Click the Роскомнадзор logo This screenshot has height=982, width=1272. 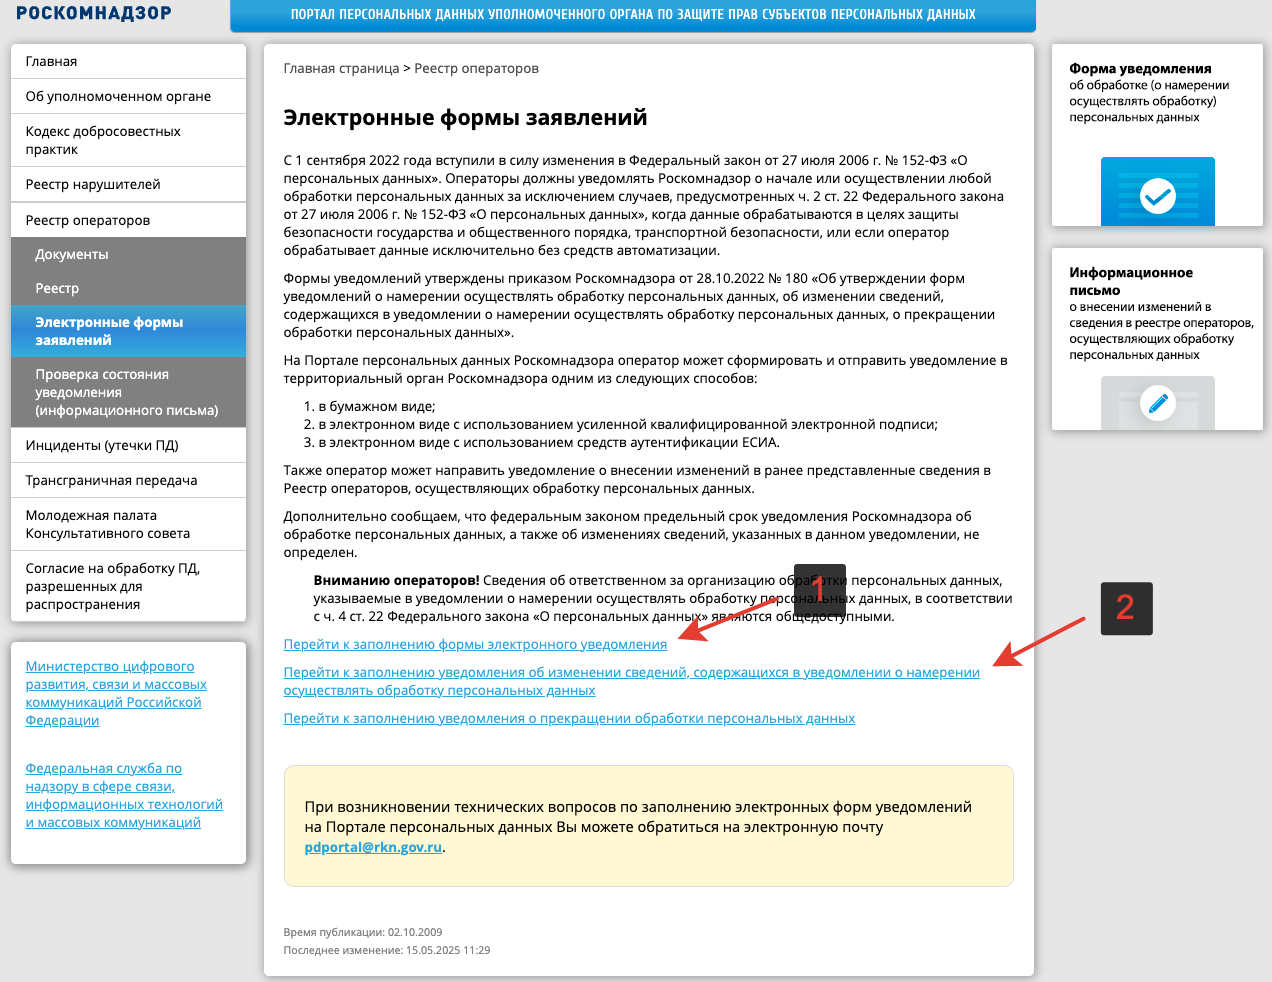point(94,13)
